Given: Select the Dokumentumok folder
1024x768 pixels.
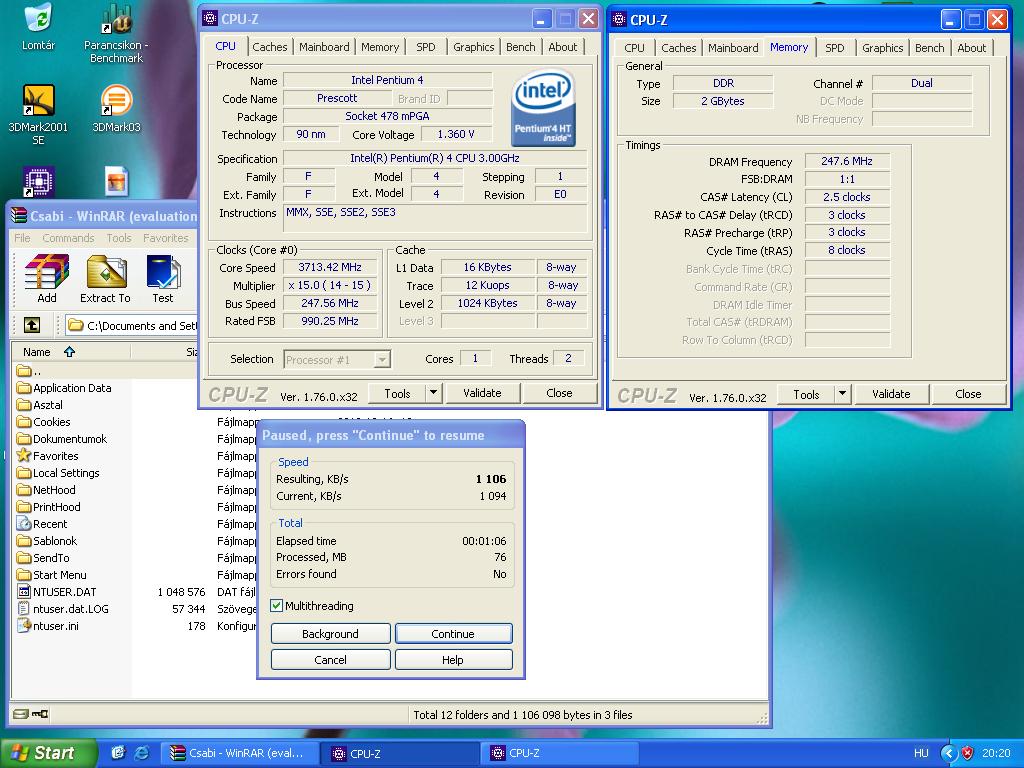Looking at the screenshot, I should (61, 439).
